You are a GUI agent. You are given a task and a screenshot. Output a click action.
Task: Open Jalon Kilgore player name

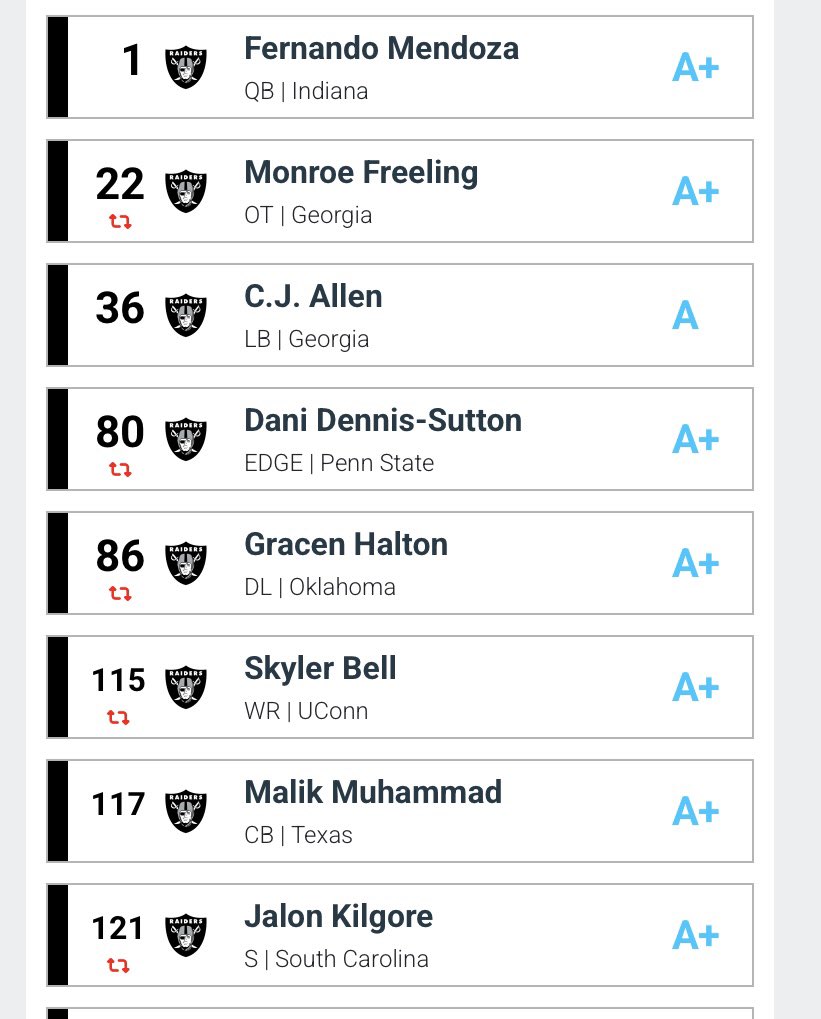(x=339, y=916)
